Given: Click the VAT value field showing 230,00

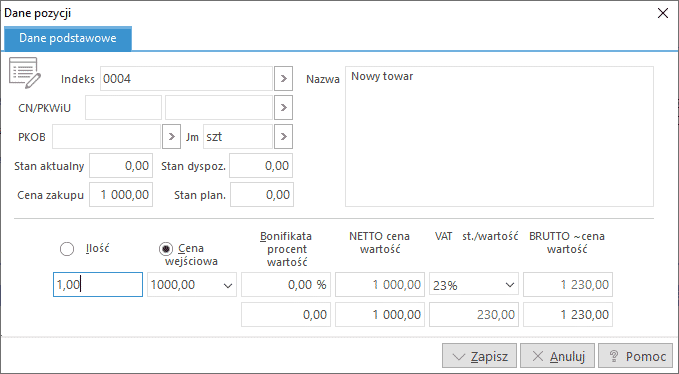Looking at the screenshot, I should pos(474,314).
